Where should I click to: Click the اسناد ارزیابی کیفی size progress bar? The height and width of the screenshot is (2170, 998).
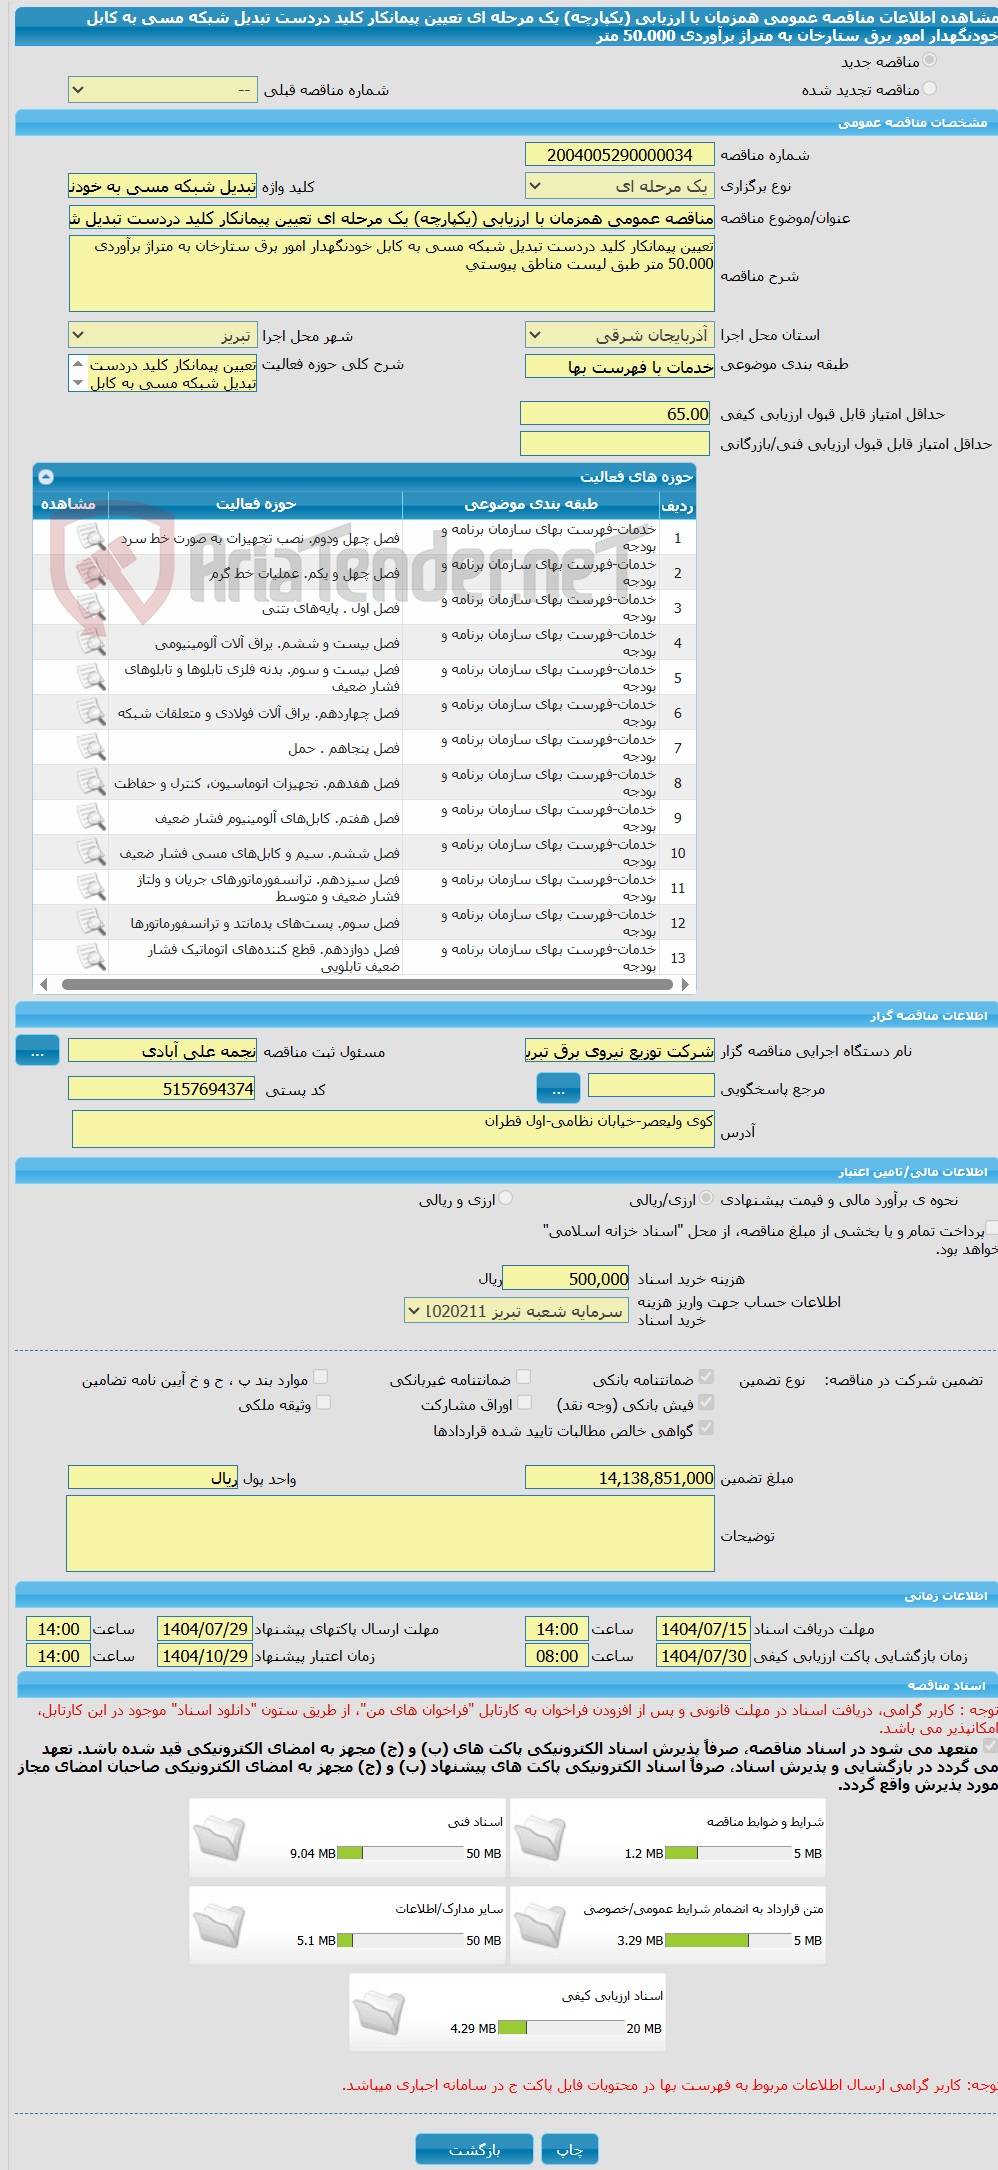pos(561,2027)
